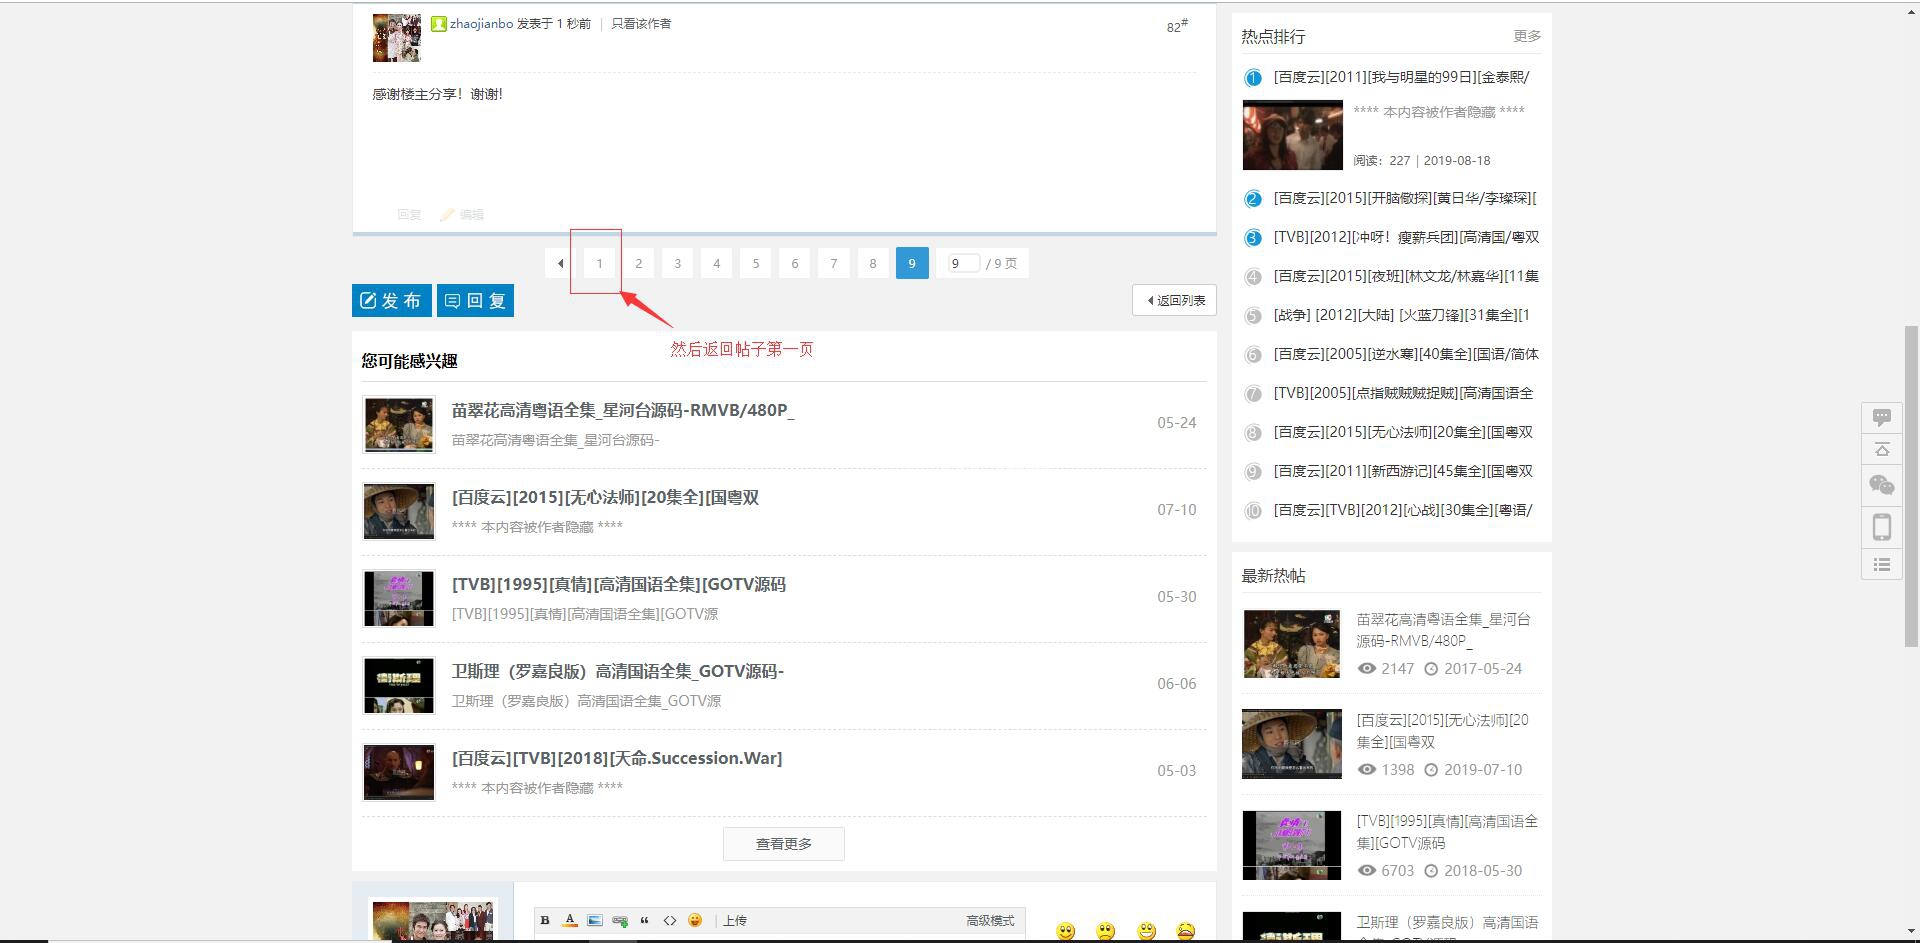Jump to page 5 in pagination
Image resolution: width=1920 pixels, height=943 pixels.
[x=756, y=263]
